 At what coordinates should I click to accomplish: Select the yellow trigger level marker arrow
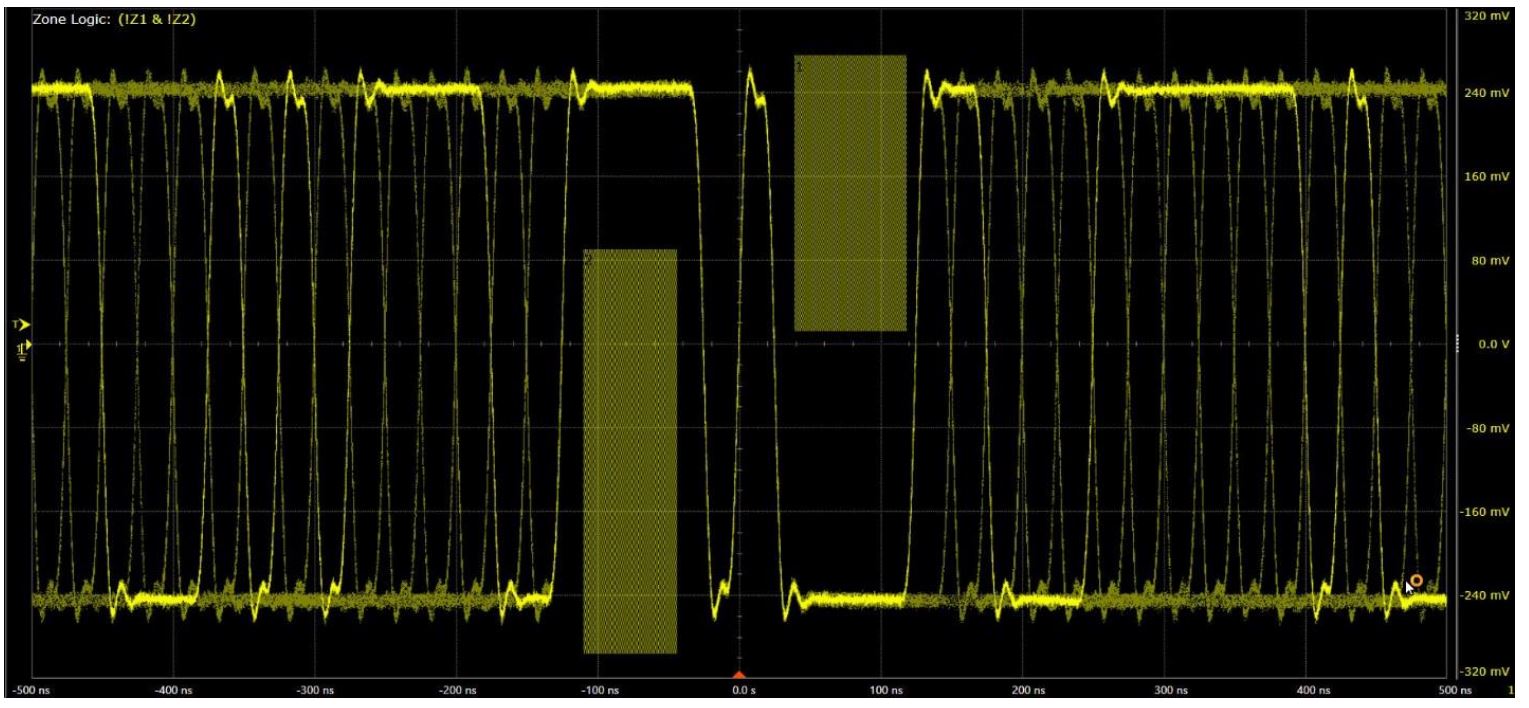click(22, 322)
